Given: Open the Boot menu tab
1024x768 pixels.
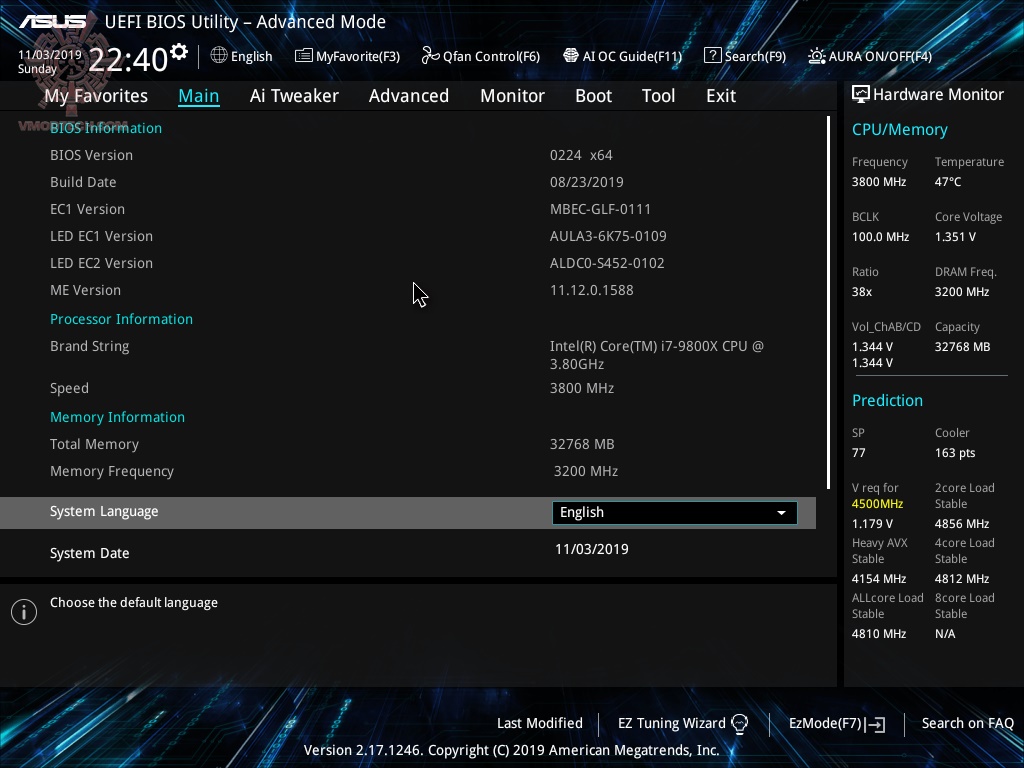Looking at the screenshot, I should [x=593, y=95].
